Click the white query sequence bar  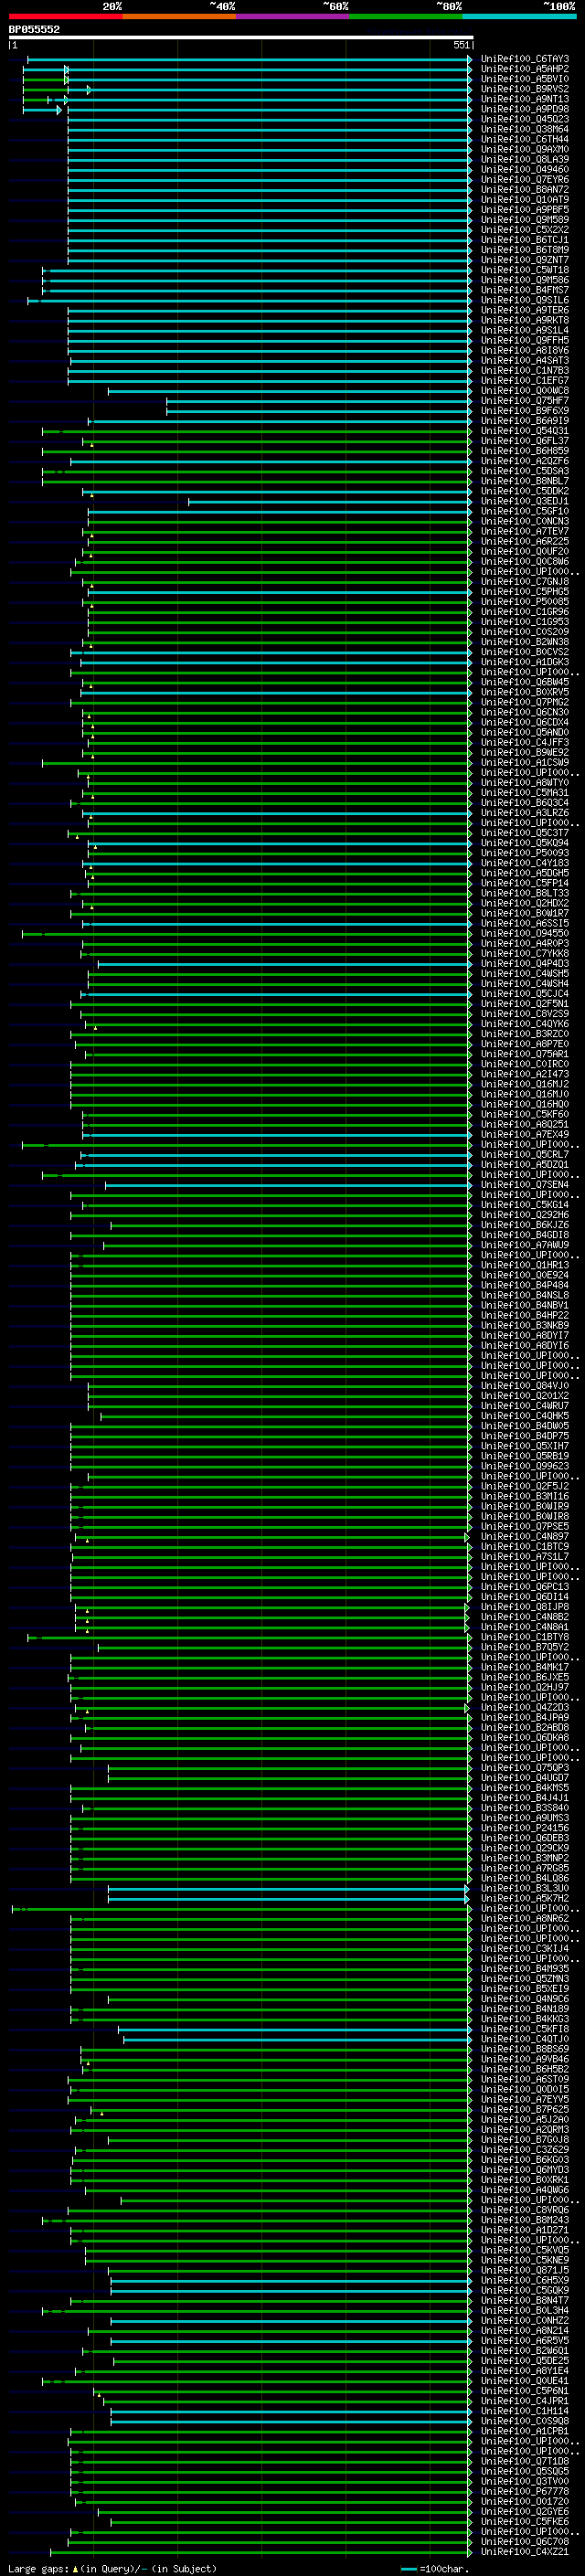pyautogui.click(x=241, y=38)
